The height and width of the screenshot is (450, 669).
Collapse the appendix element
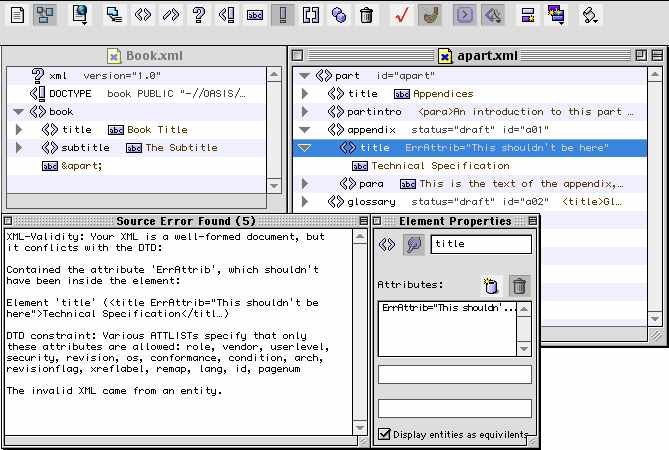point(304,130)
